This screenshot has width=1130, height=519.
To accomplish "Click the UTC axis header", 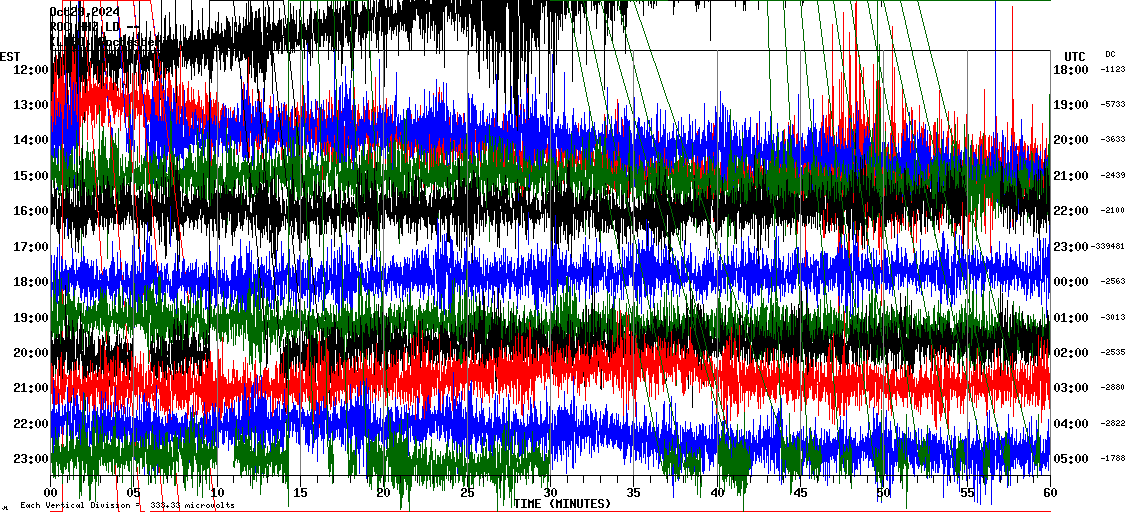I will (x=1074, y=56).
